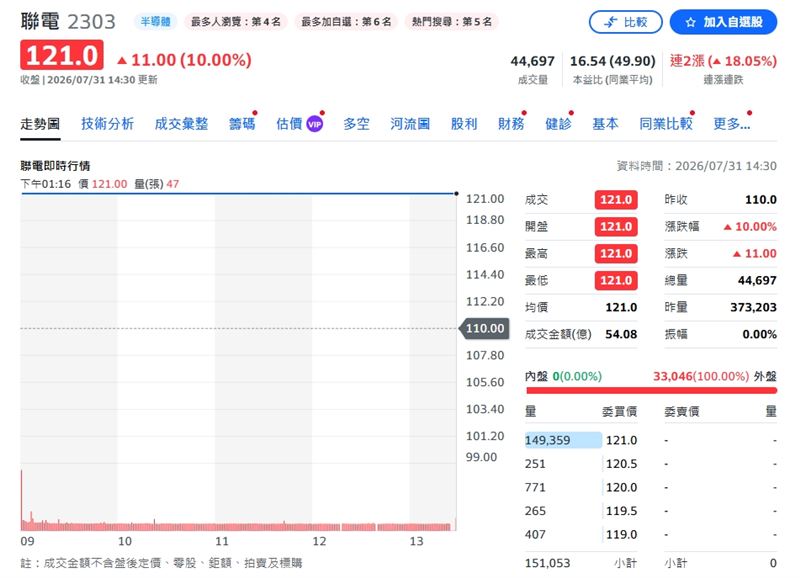Switch to the 多空 tab
The width and height of the screenshot is (800, 578).
[356, 124]
